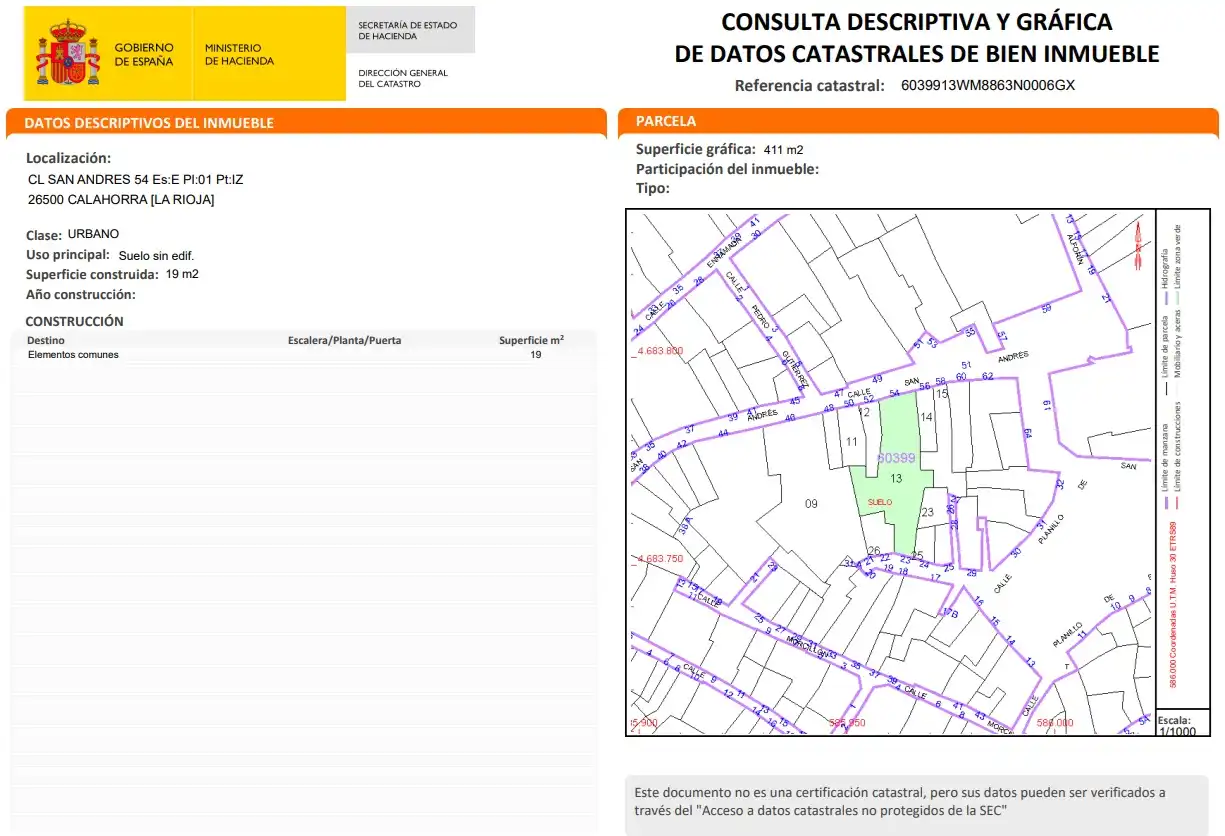The width and height of the screenshot is (1225, 836).
Task: Click the 'Localización:' label
Action: 68,158
